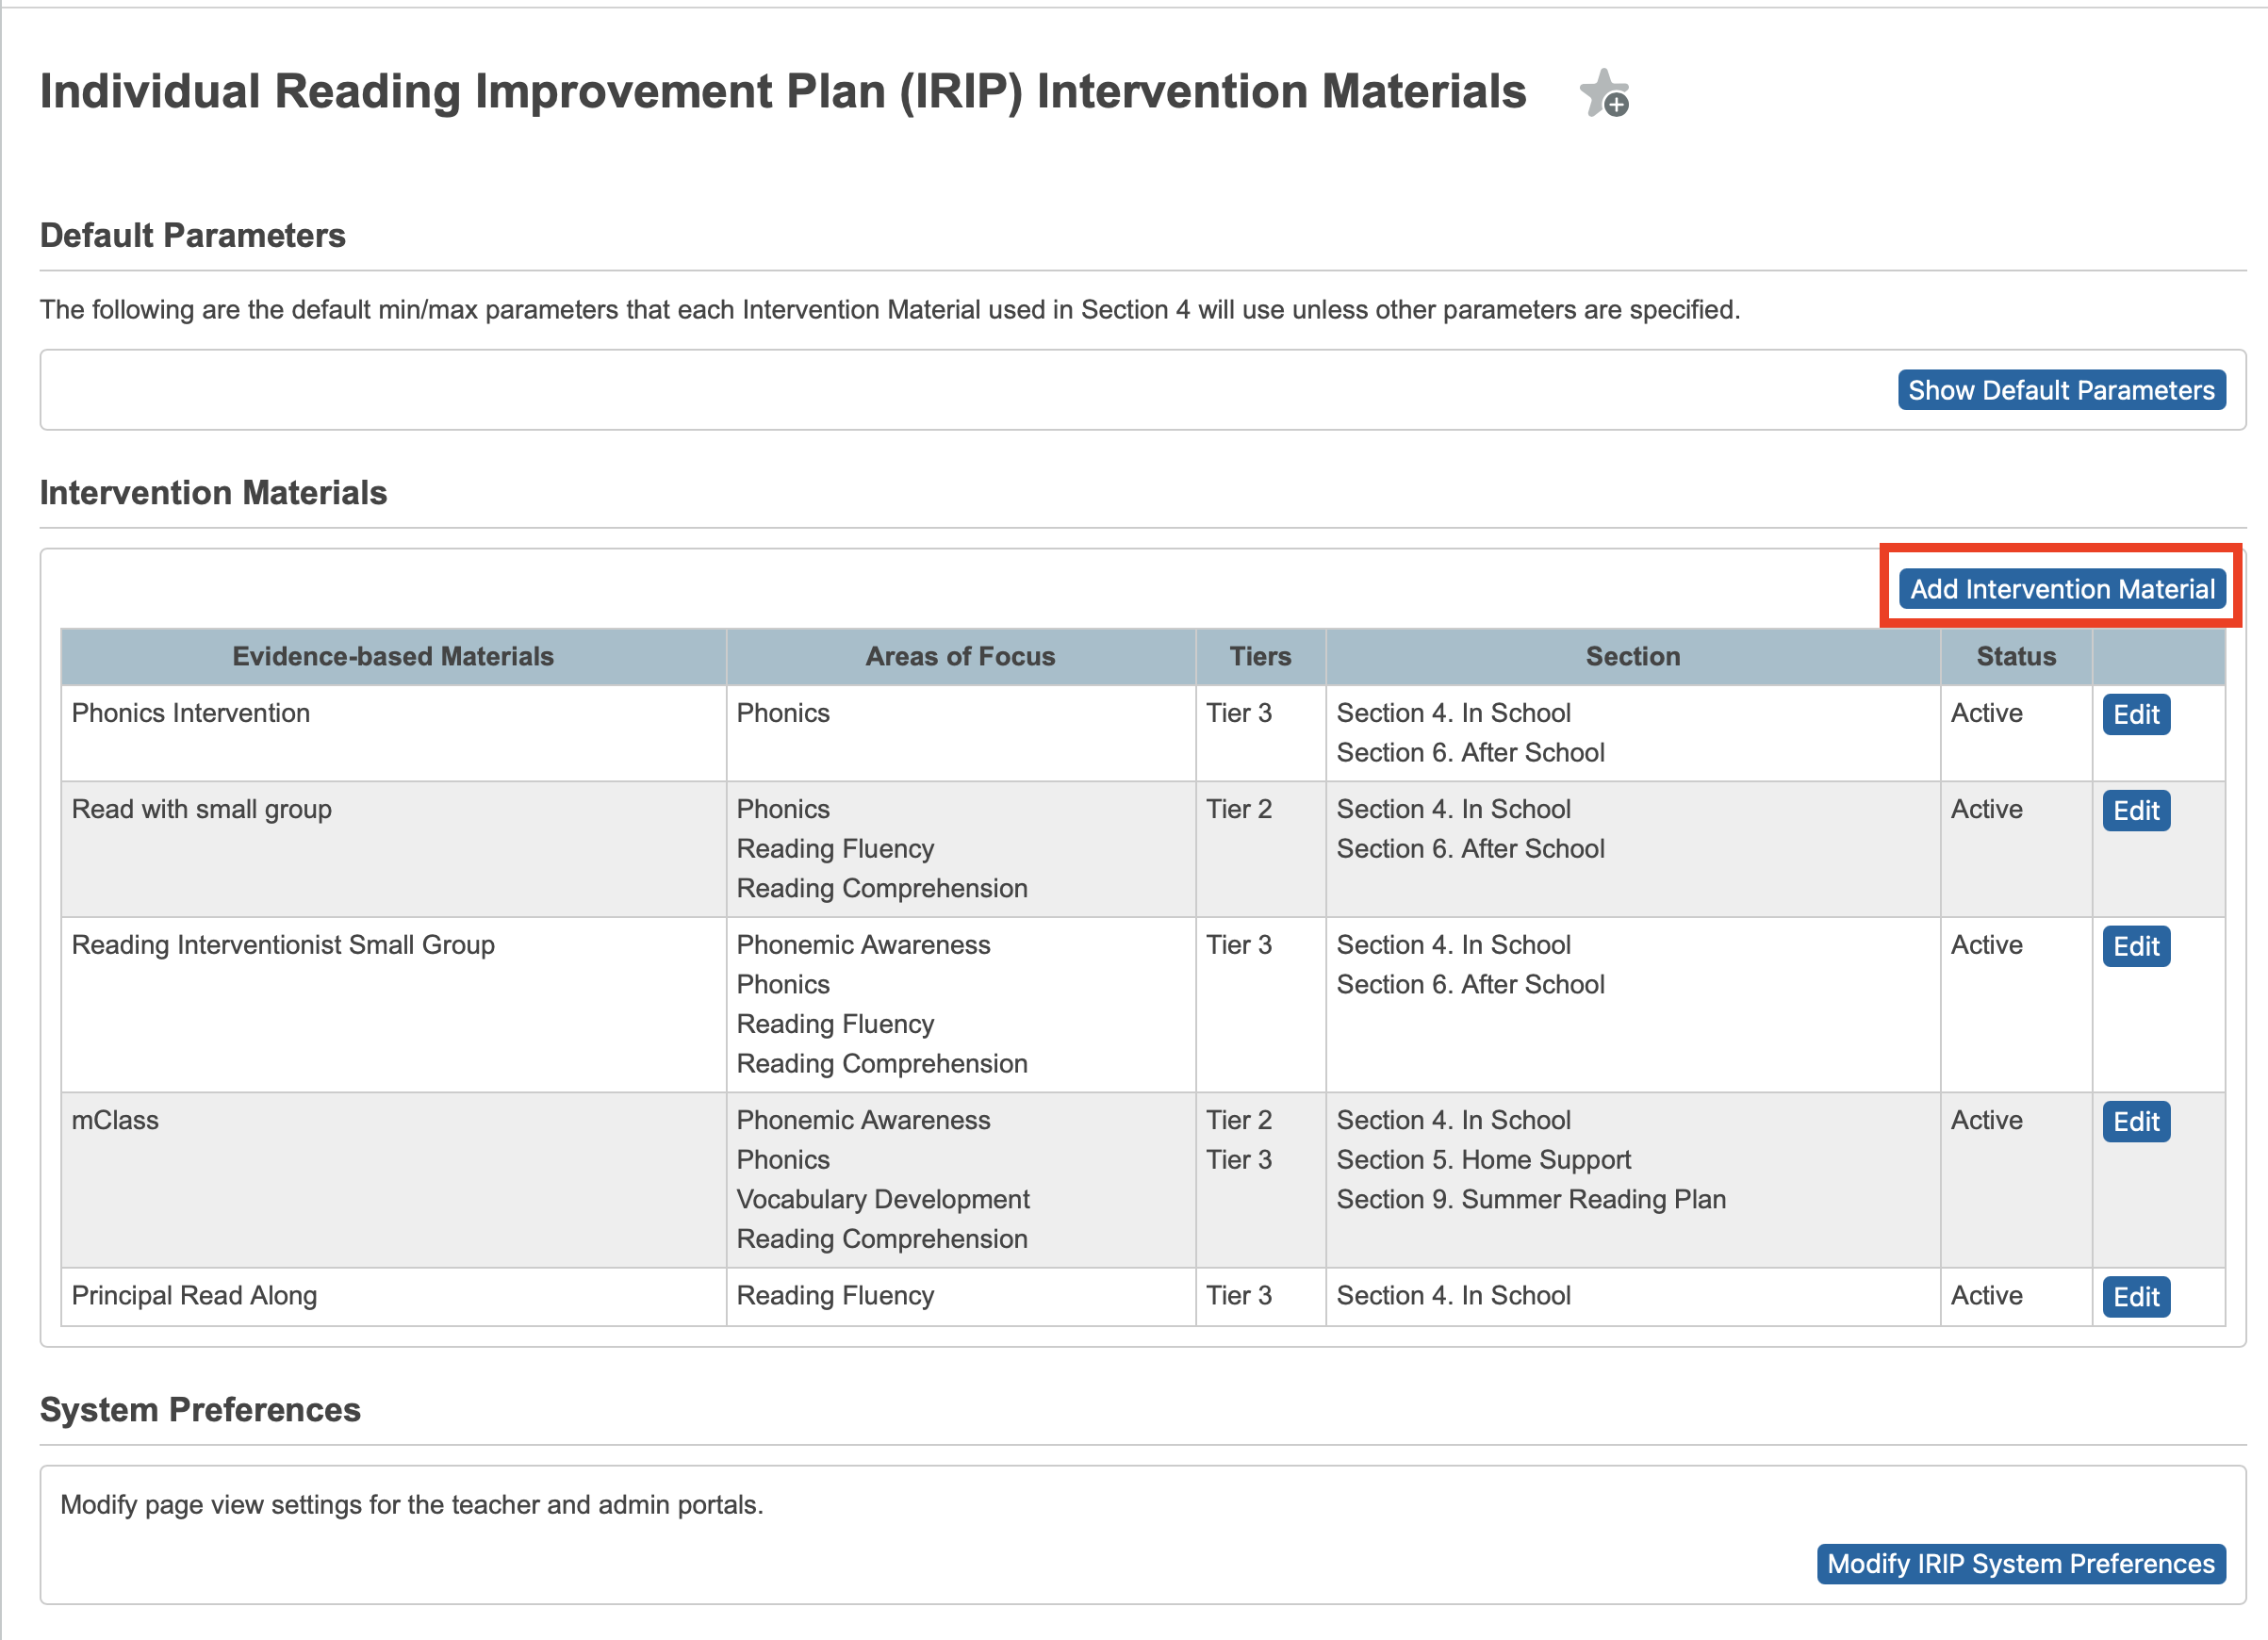Select the Areas of Focus column header

[x=960, y=656]
